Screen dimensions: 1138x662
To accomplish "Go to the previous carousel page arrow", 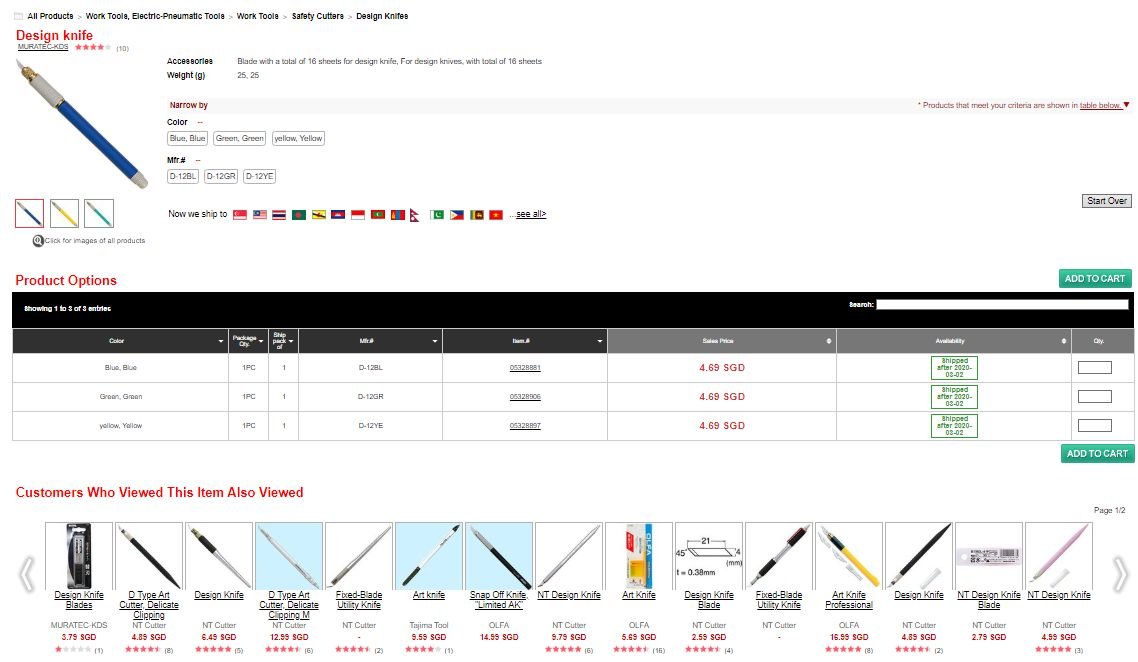I will pos(28,573).
